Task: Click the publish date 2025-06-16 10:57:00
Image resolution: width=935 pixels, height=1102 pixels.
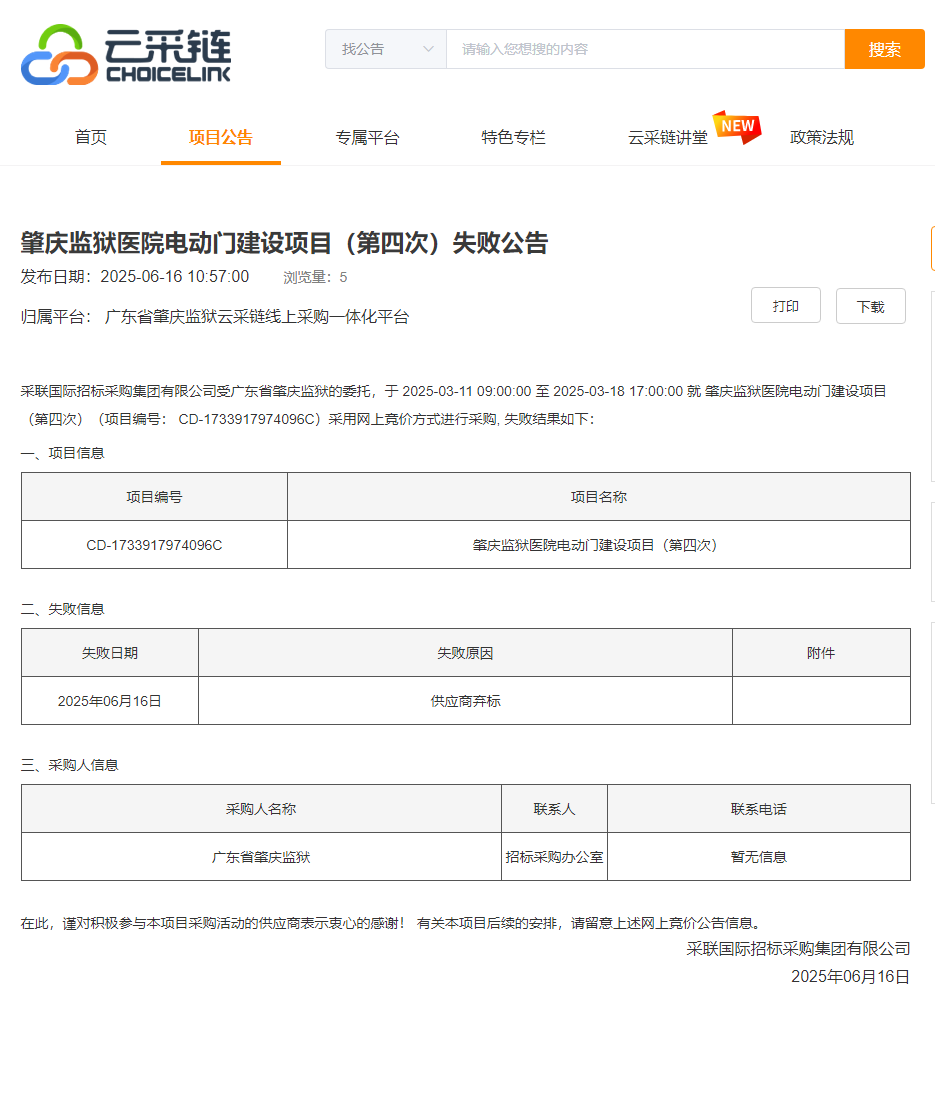Action: tap(174, 277)
